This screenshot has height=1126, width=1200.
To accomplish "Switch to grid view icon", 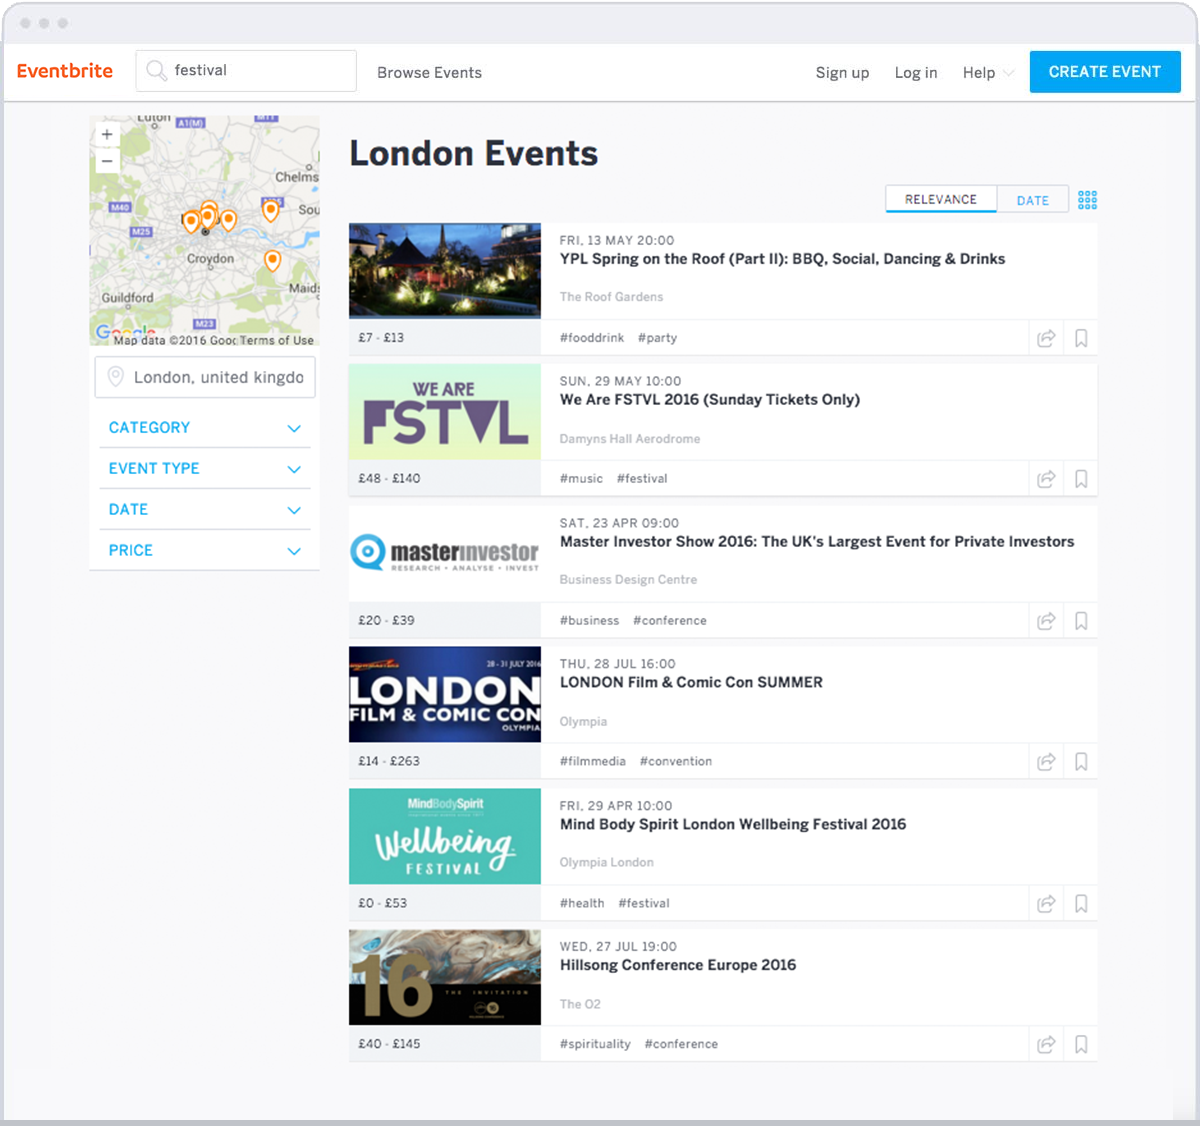I will coord(1087,200).
